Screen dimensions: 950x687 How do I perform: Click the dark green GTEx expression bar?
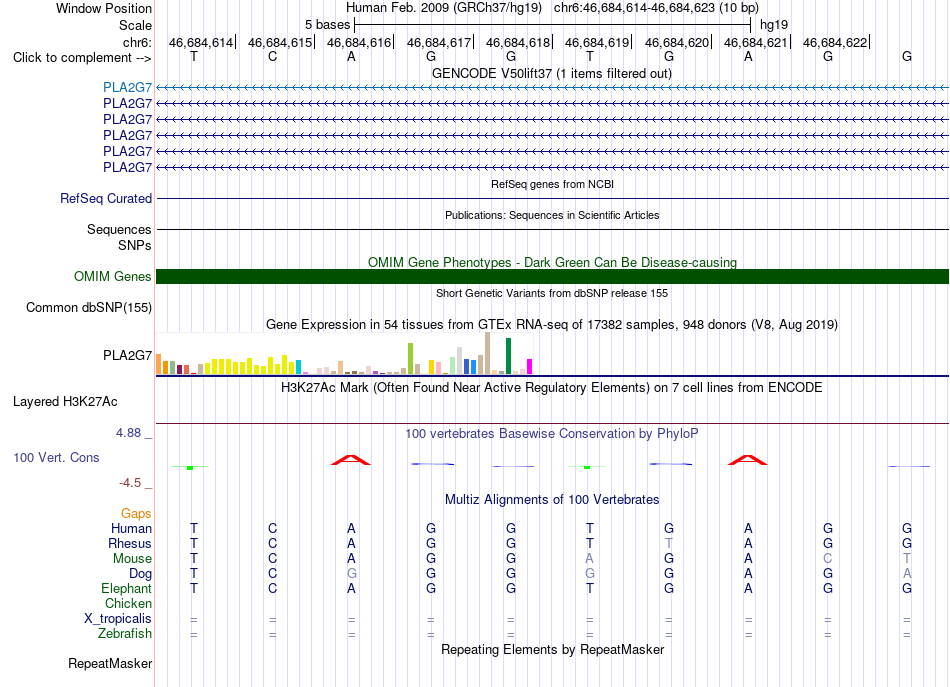pyautogui.click(x=508, y=356)
